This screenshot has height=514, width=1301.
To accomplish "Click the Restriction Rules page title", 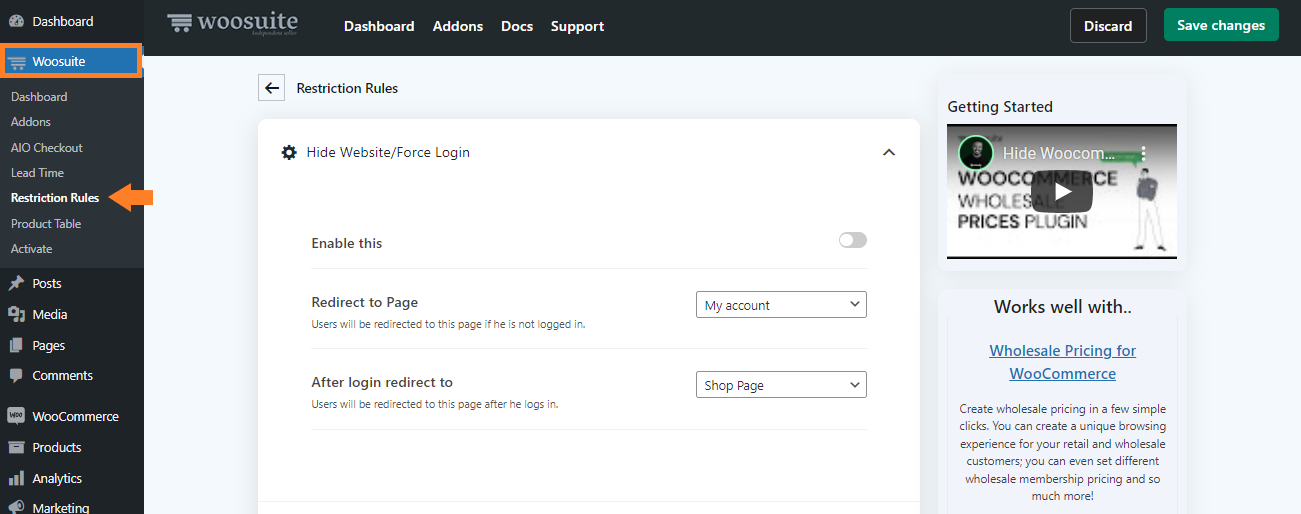I will tap(347, 88).
